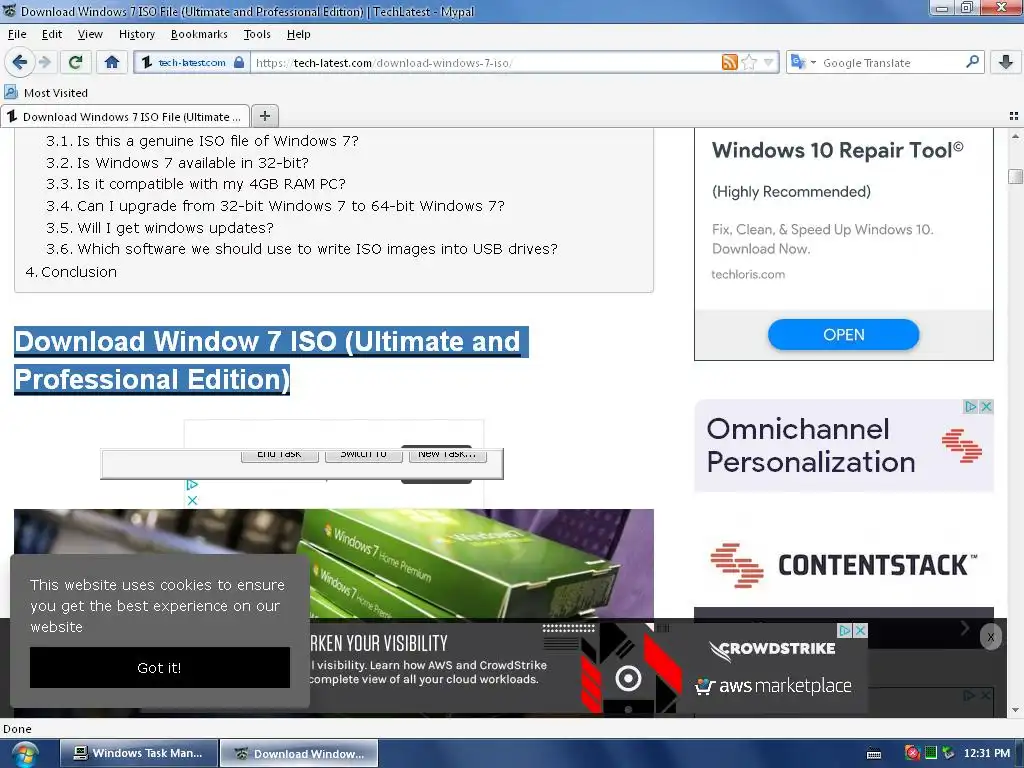
Task: Click the OPEN button in Windows 10 Repair ad
Action: [843, 334]
